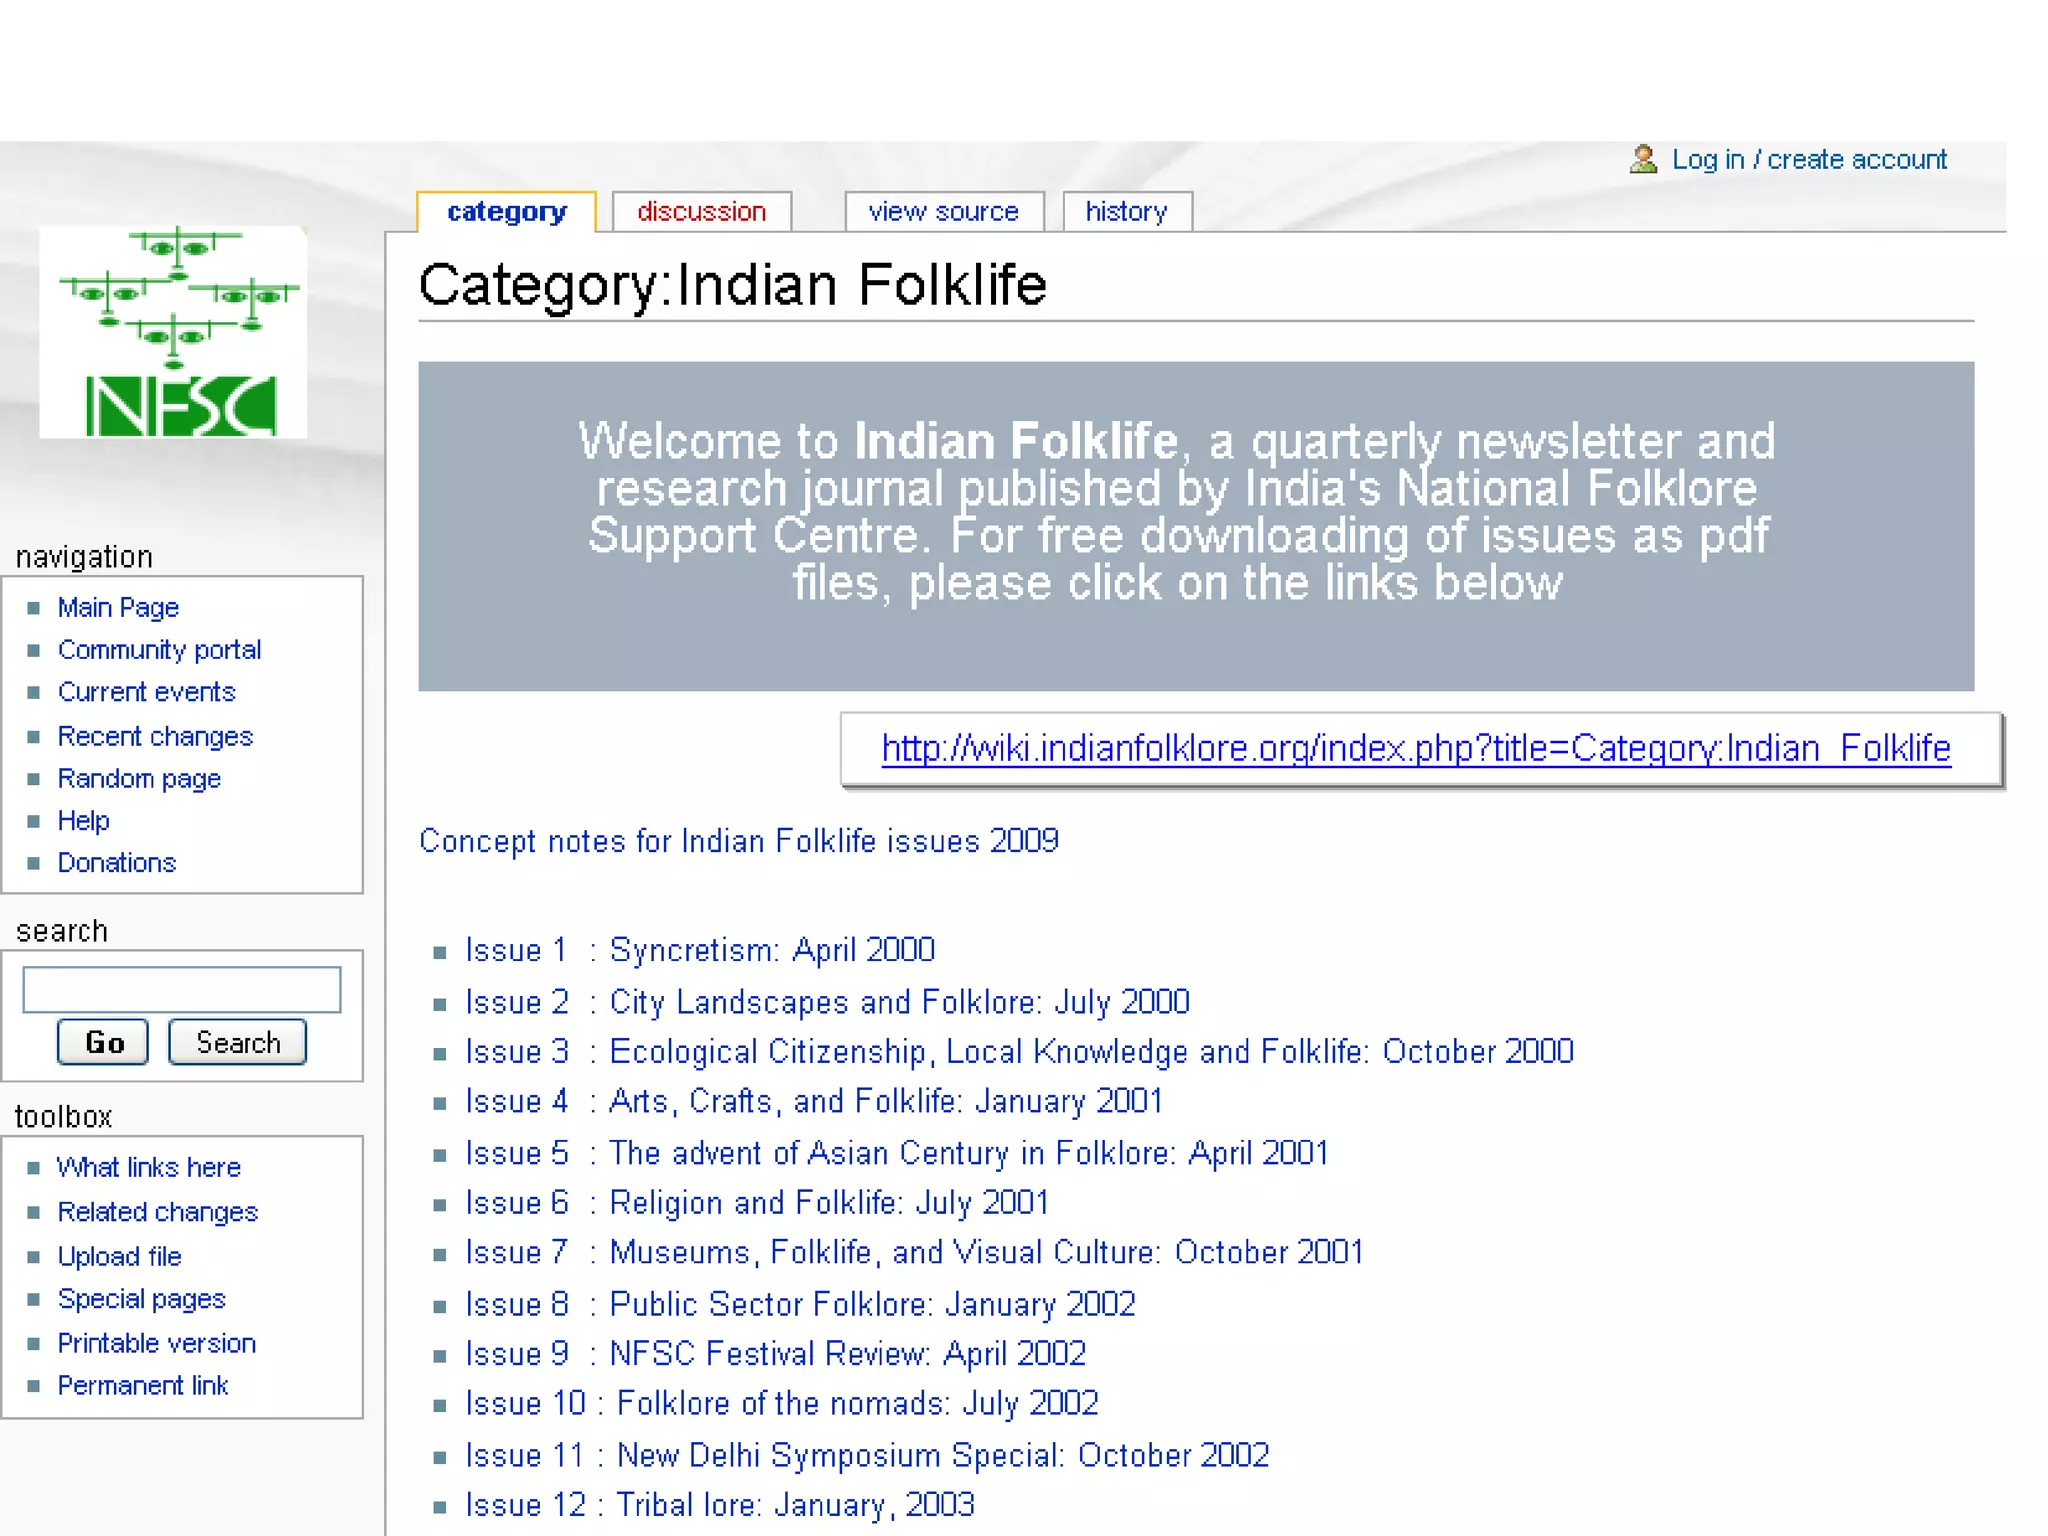
Task: Open the history tab
Action: point(1126,212)
